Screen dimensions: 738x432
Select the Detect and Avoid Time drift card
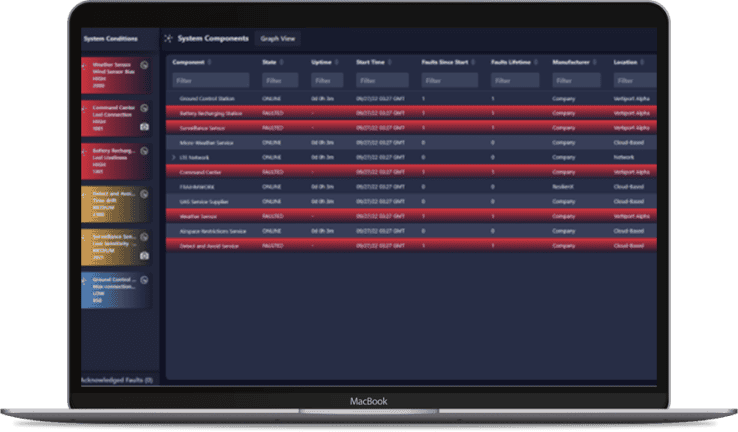116,204
